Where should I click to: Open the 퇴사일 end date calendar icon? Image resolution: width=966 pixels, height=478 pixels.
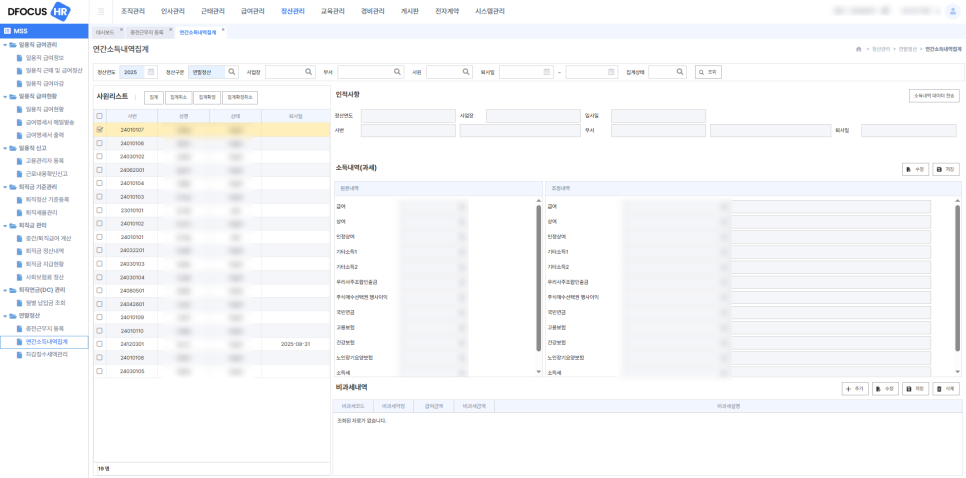611,72
